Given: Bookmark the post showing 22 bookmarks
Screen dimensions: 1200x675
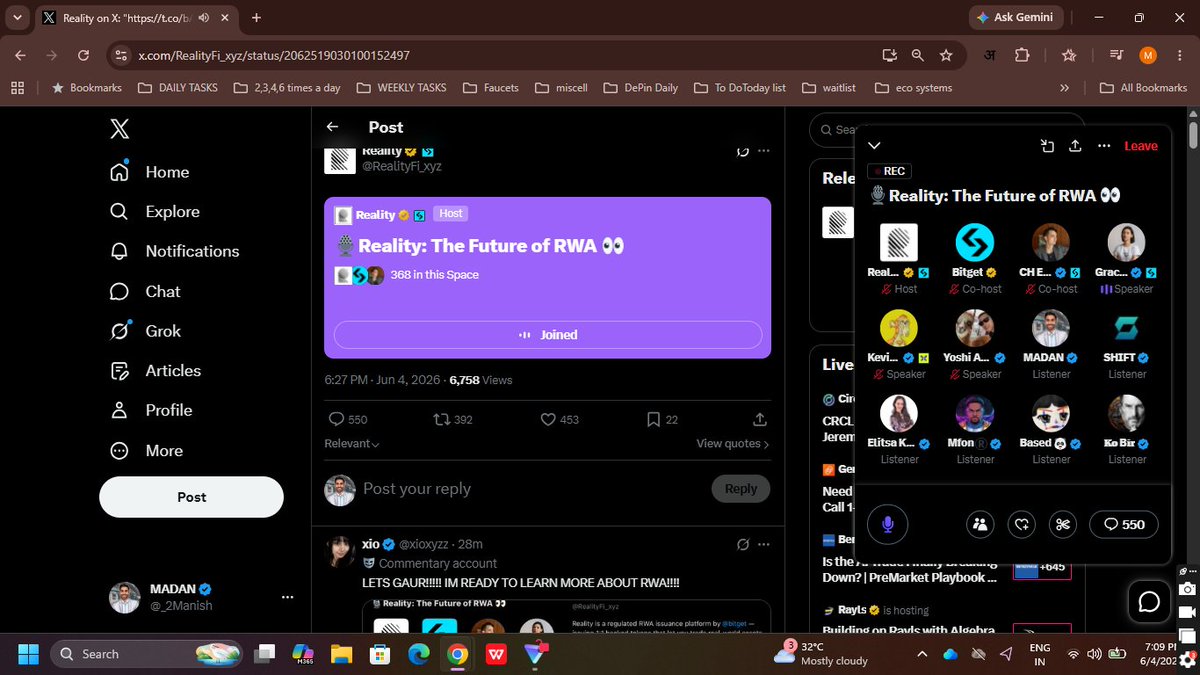Looking at the screenshot, I should coord(663,419).
